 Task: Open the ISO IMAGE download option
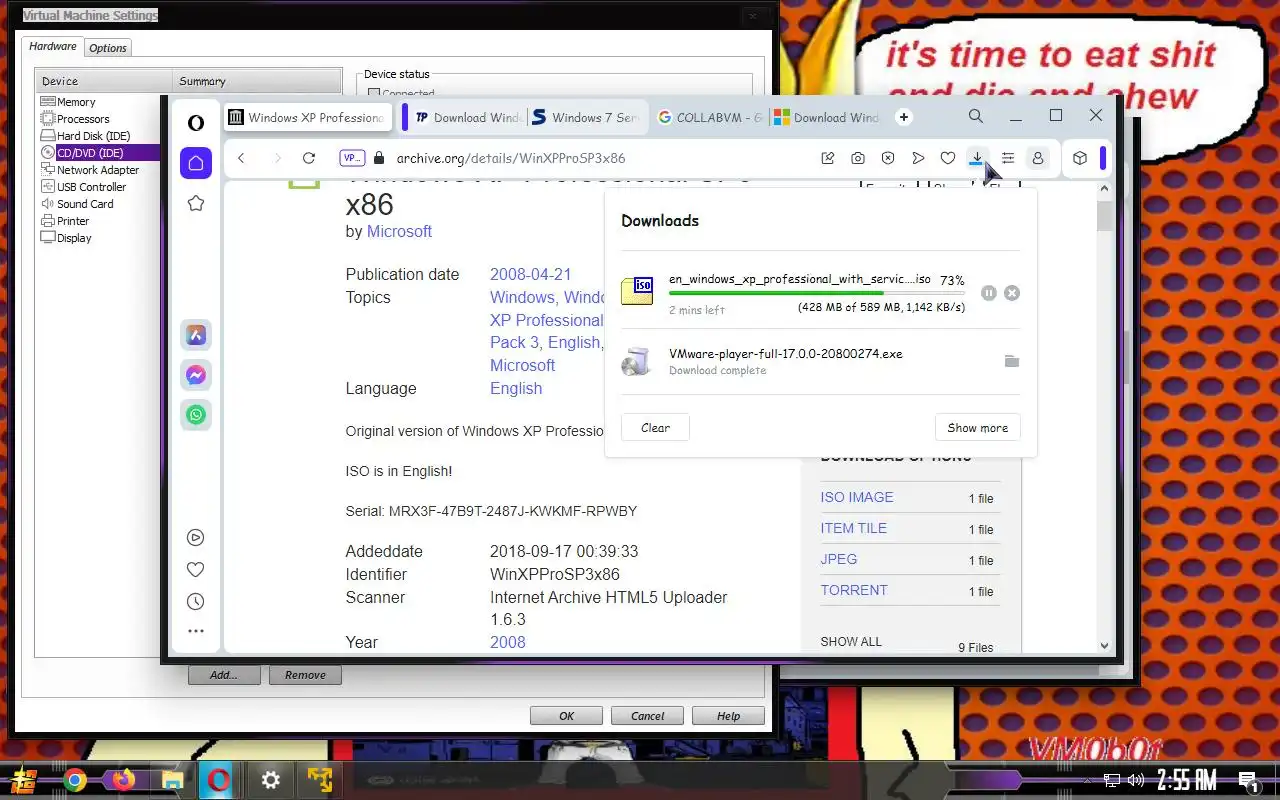[x=857, y=497]
